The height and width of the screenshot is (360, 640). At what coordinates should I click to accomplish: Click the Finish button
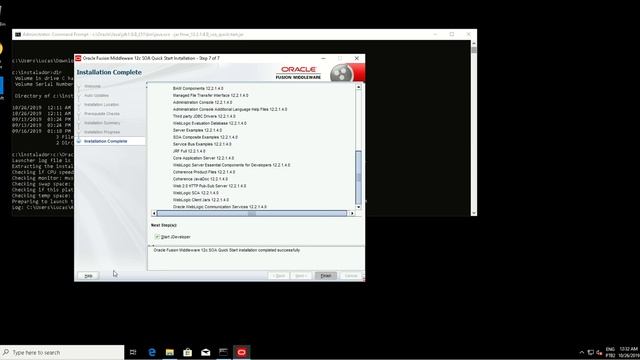pos(326,276)
